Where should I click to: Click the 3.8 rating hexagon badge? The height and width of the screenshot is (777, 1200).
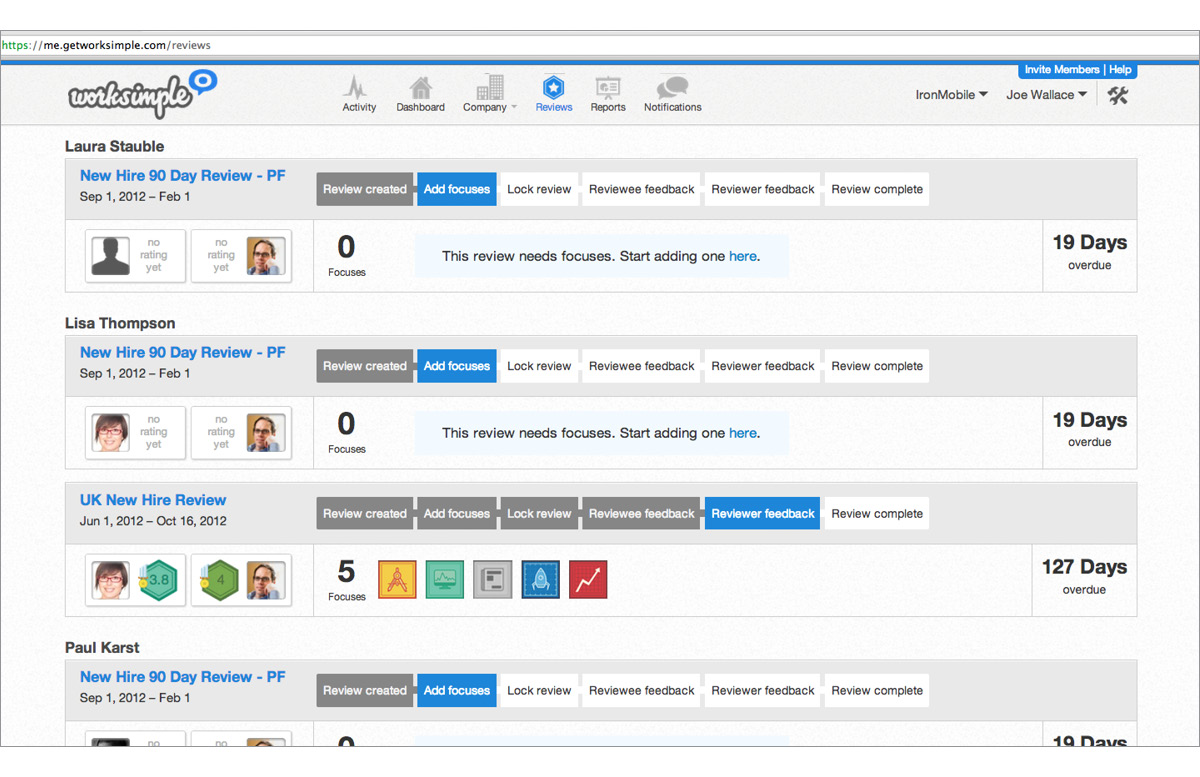(157, 579)
